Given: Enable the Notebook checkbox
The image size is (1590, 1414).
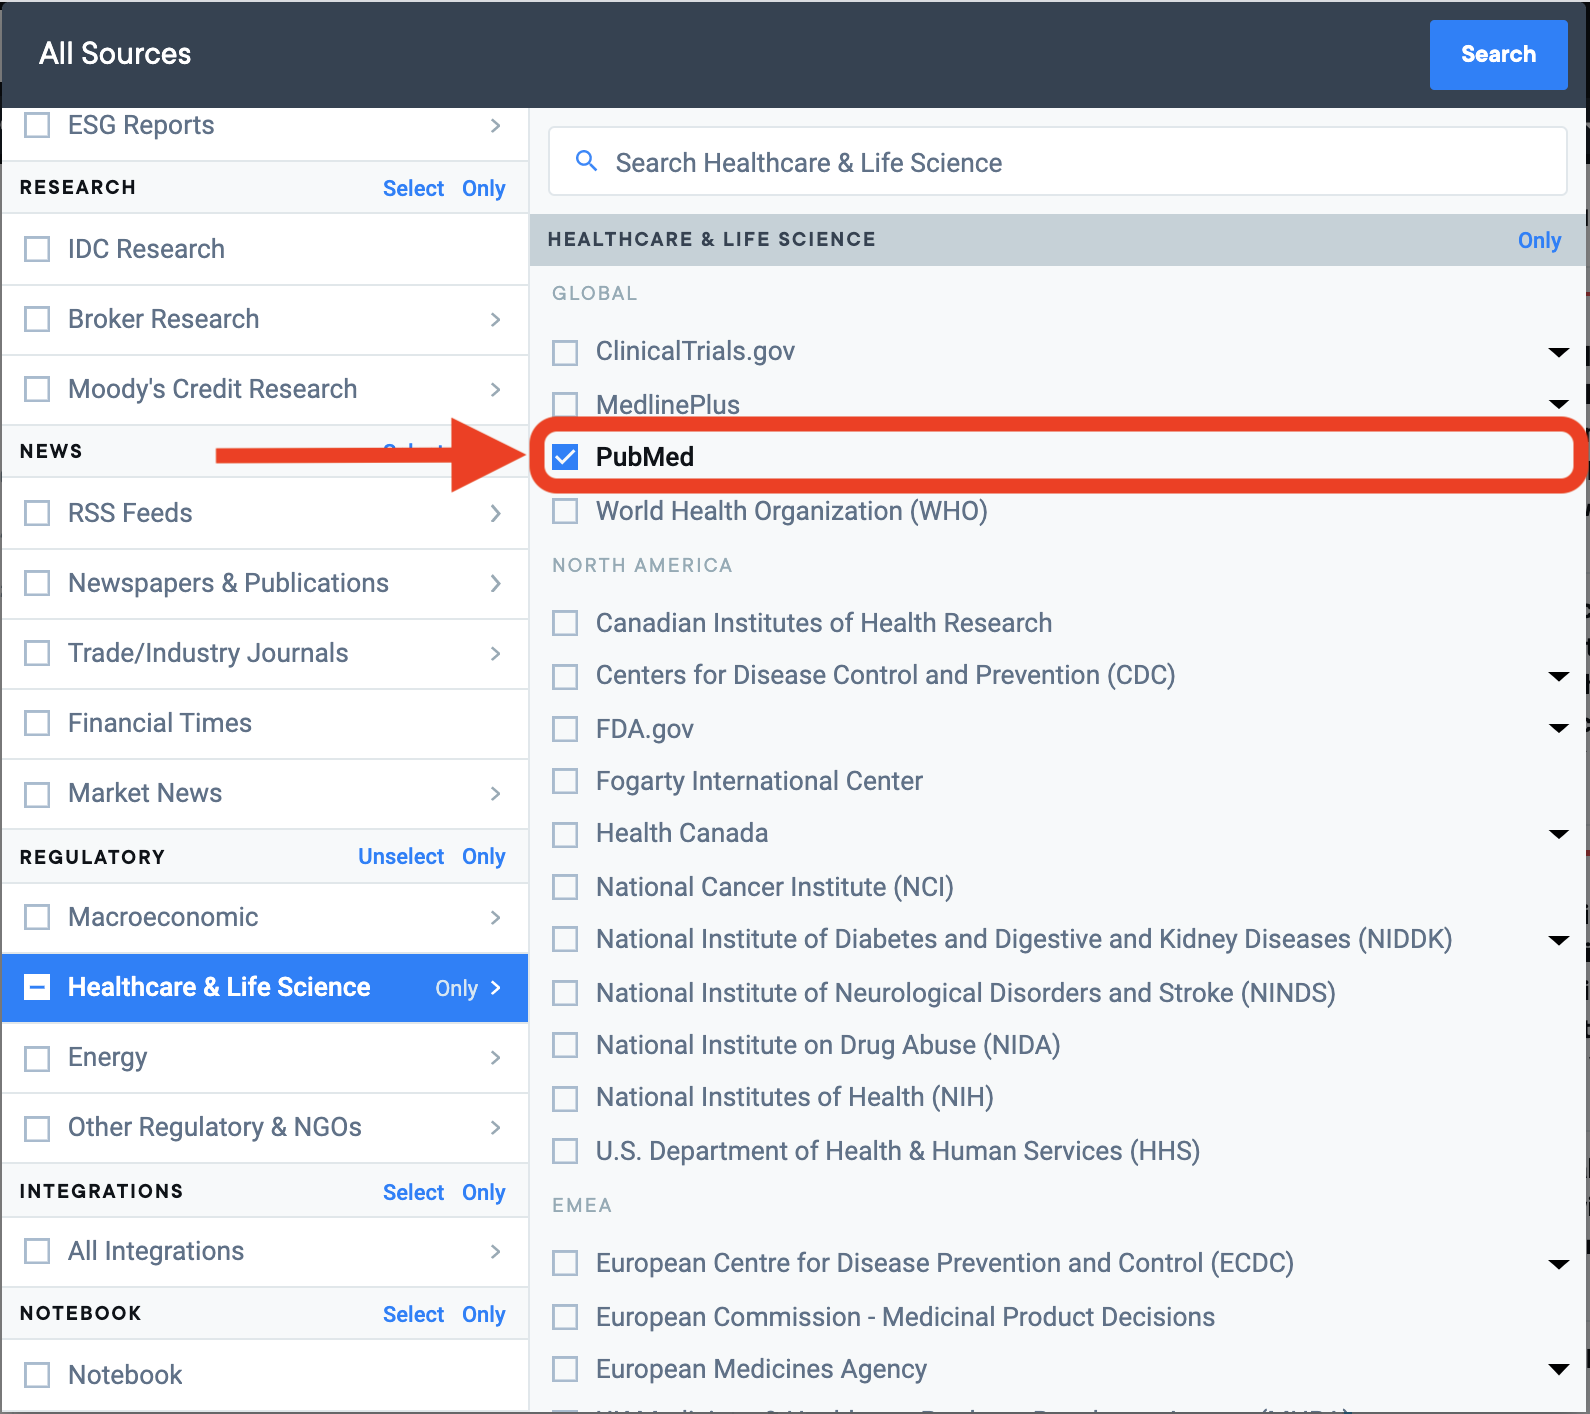Looking at the screenshot, I should tap(37, 1375).
